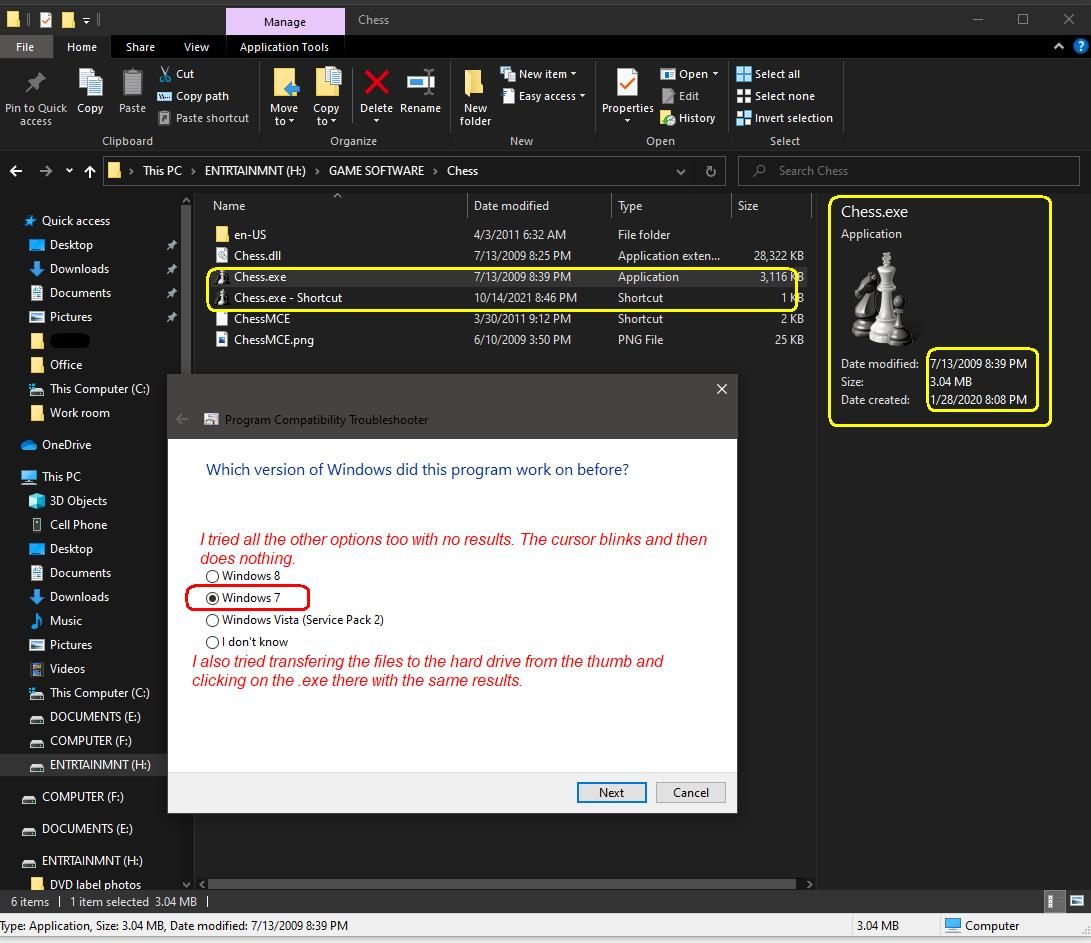Open recent locations dropdown arrow
1091x943 pixels.
pos(69,171)
